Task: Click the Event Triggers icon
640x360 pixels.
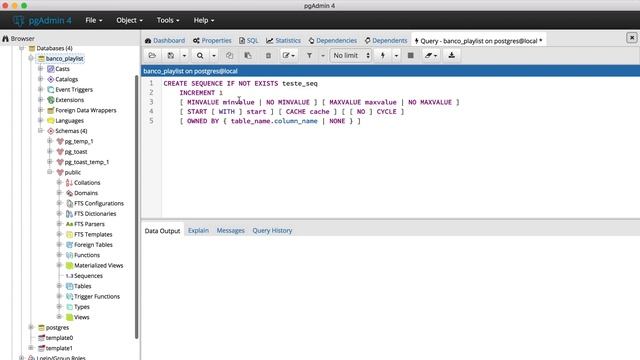Action: (x=51, y=89)
